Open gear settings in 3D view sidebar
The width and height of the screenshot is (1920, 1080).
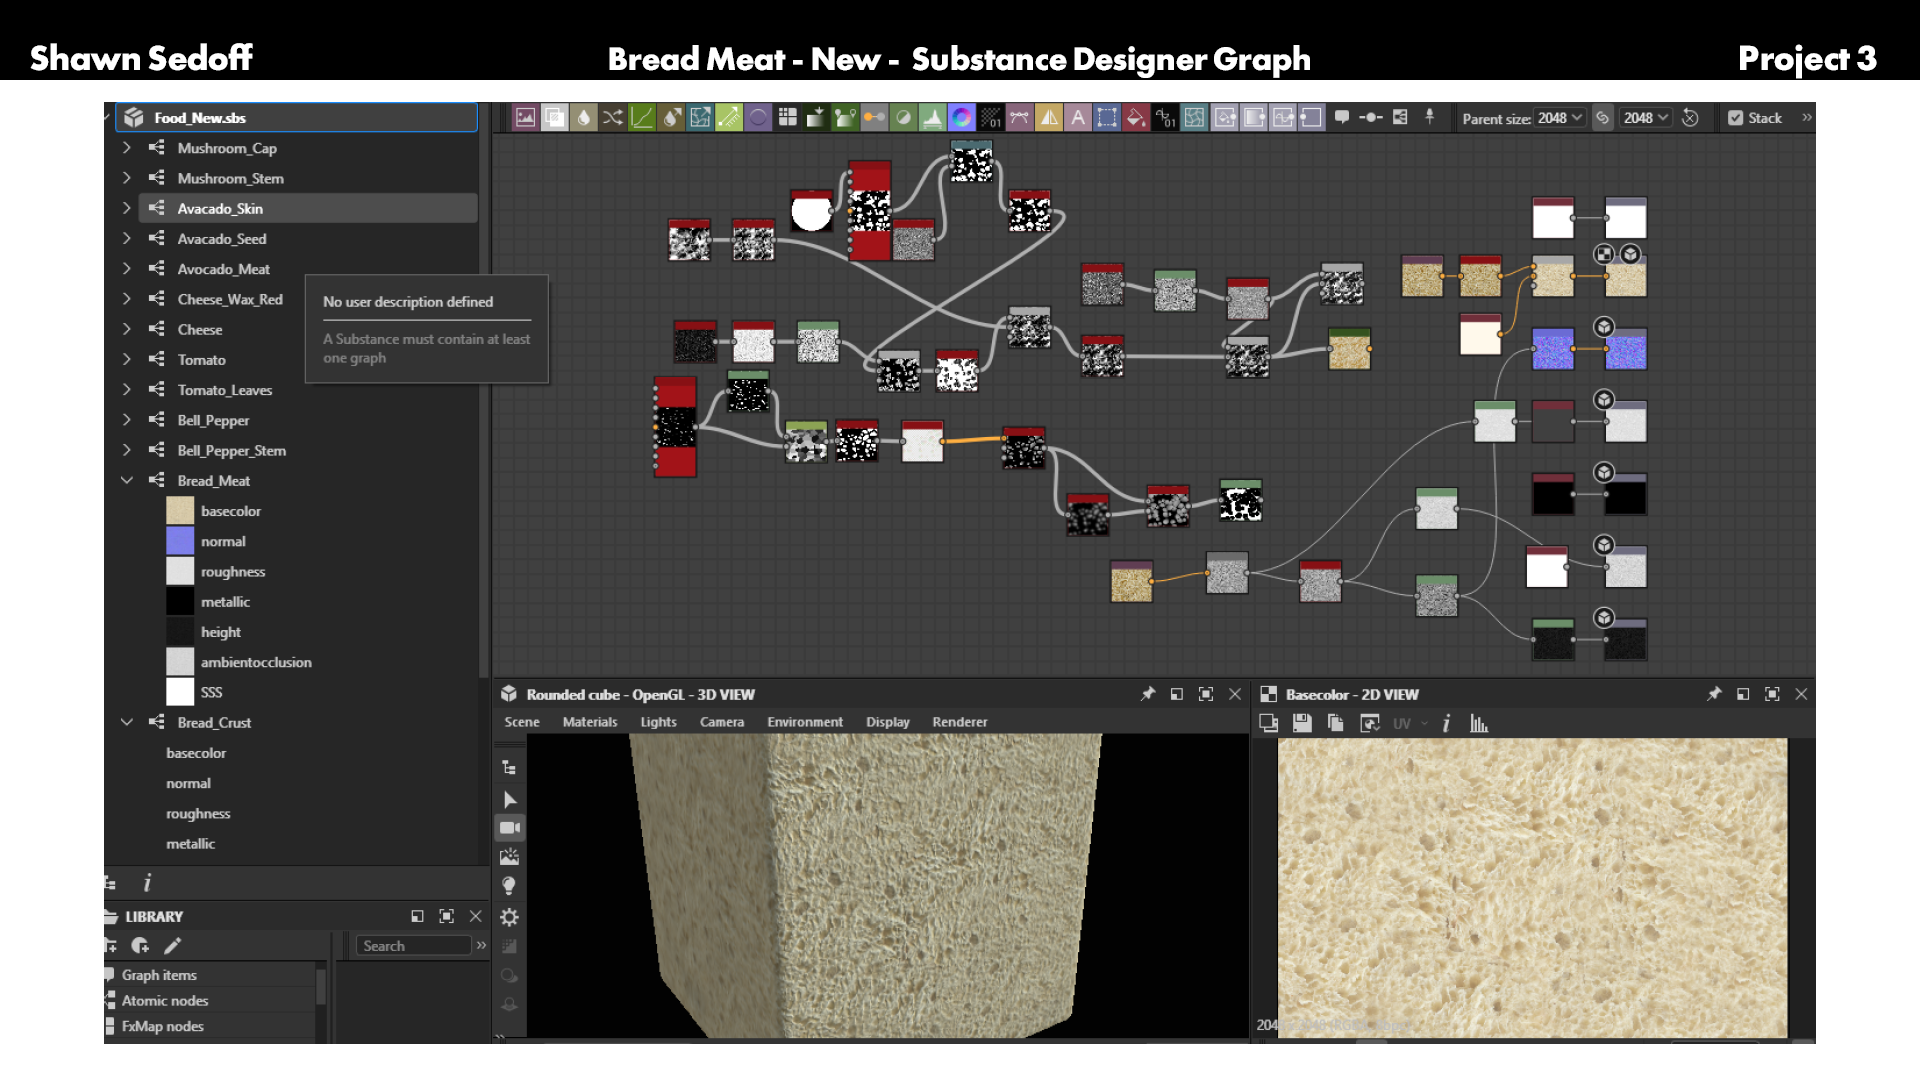point(509,917)
